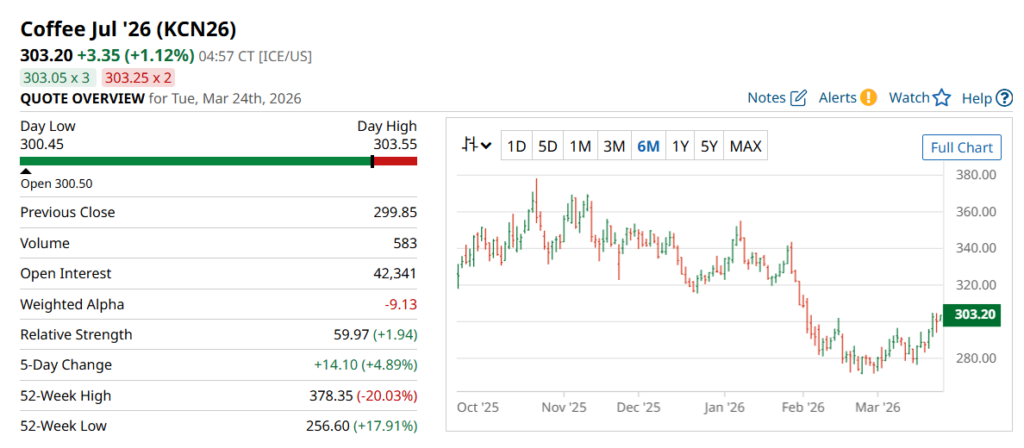
Task: Click the Open 300.50 triangle marker
Action: 26,172
